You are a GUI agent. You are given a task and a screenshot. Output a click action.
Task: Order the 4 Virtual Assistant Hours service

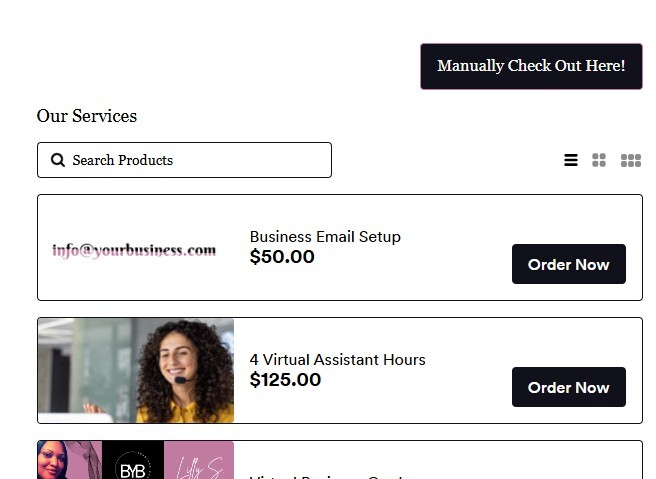pos(568,387)
